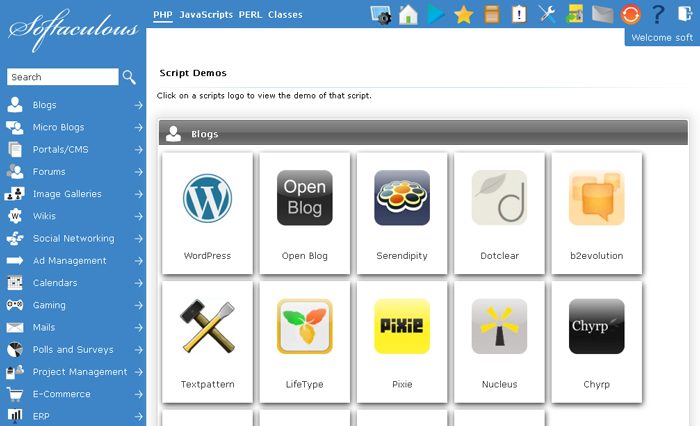Click the backups and restore icon with padlock

575,14
